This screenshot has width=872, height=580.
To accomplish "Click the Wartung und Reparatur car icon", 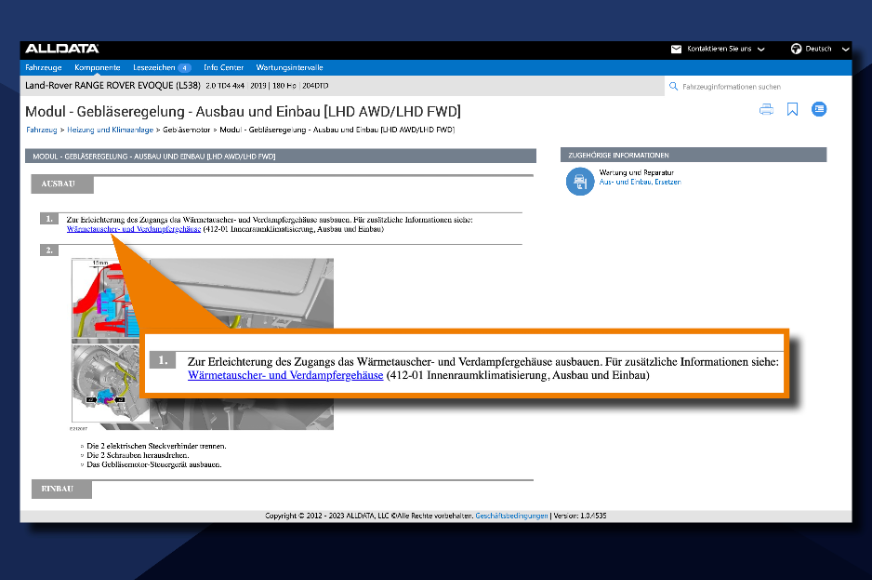I will (580, 181).
